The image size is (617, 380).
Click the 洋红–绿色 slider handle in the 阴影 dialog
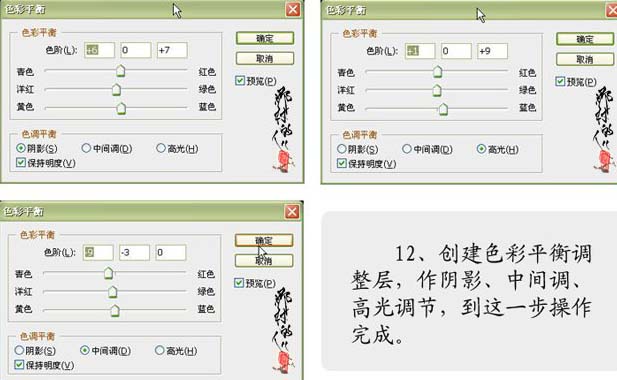pos(116,89)
